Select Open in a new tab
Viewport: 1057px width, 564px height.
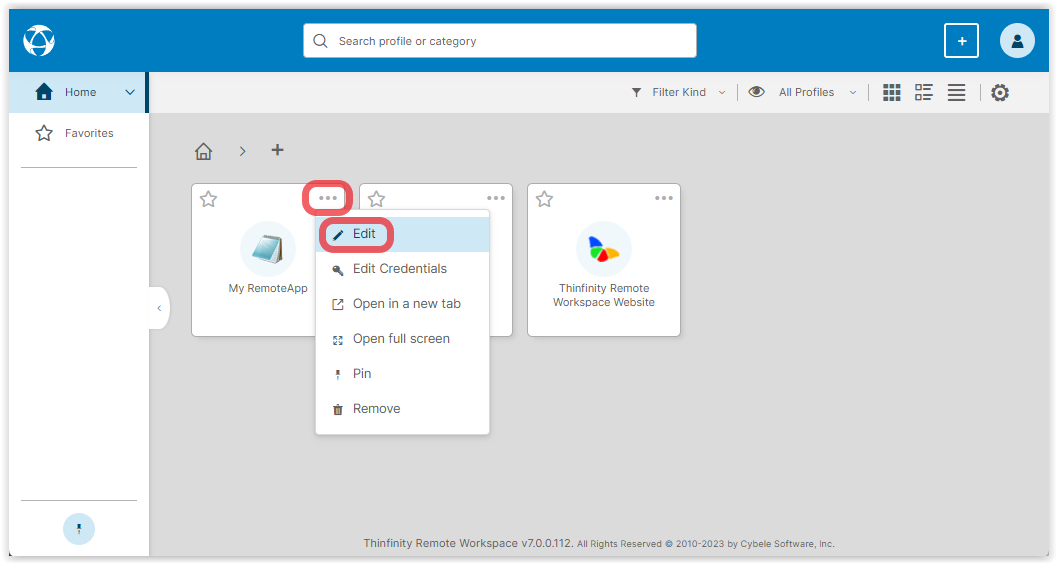click(x=402, y=304)
